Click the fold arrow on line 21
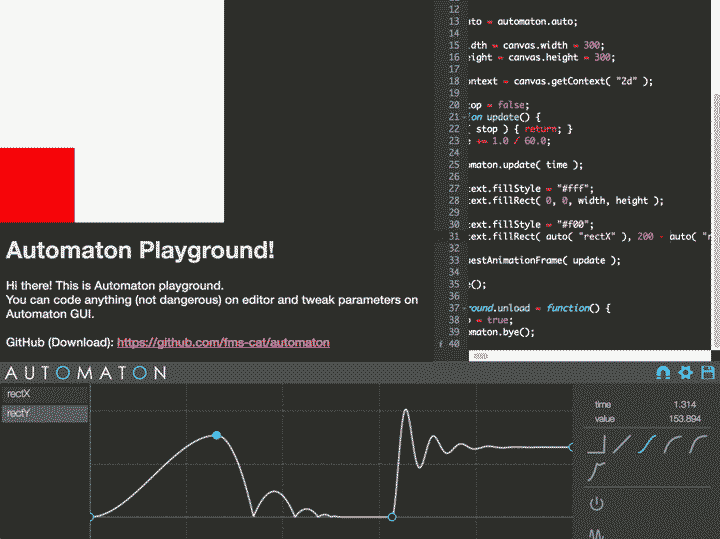 (464, 117)
